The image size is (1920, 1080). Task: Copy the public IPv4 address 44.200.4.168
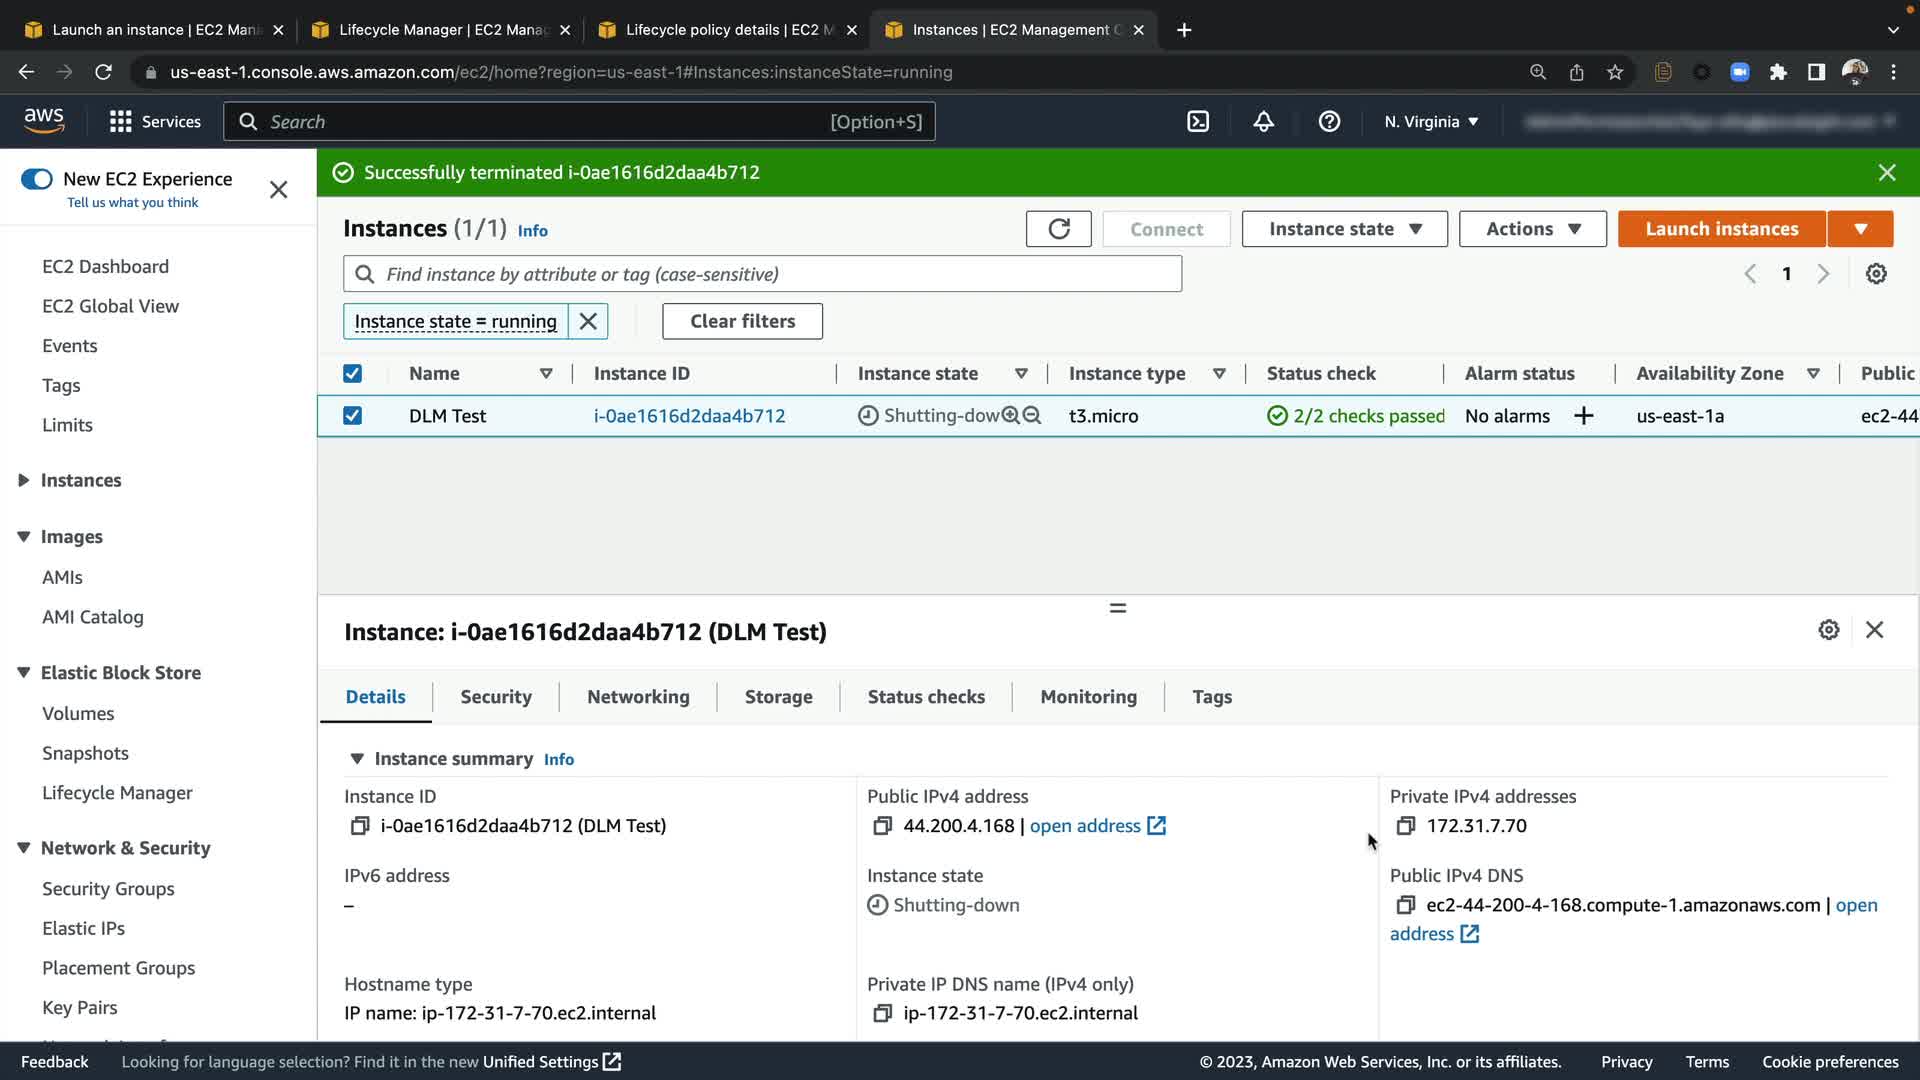[881, 826]
